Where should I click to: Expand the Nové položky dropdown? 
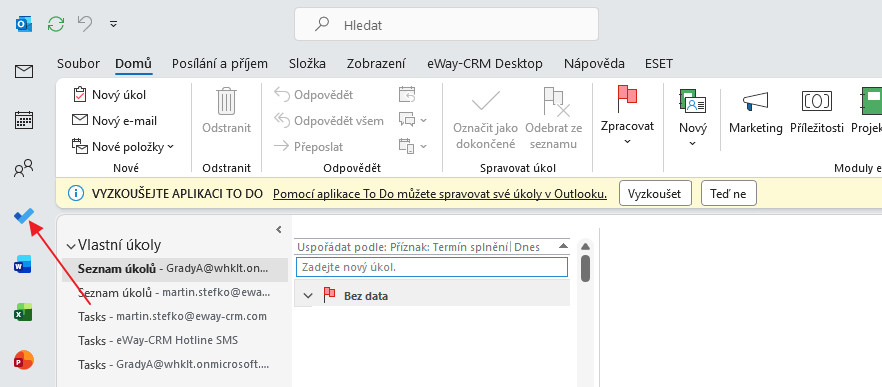pos(123,147)
